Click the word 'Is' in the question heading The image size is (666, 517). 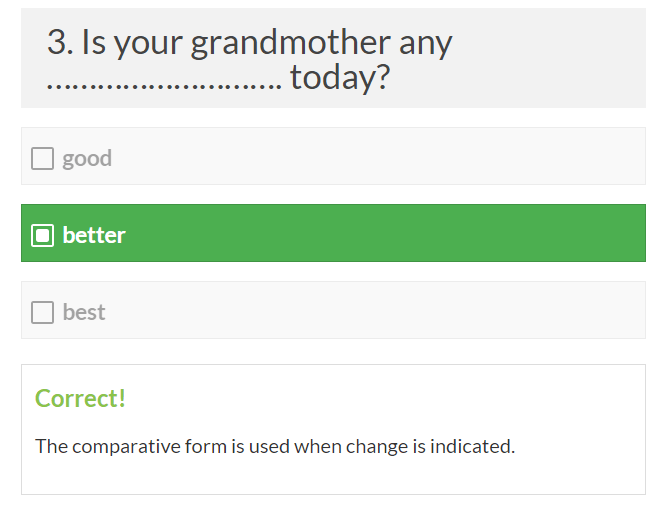tap(93, 43)
